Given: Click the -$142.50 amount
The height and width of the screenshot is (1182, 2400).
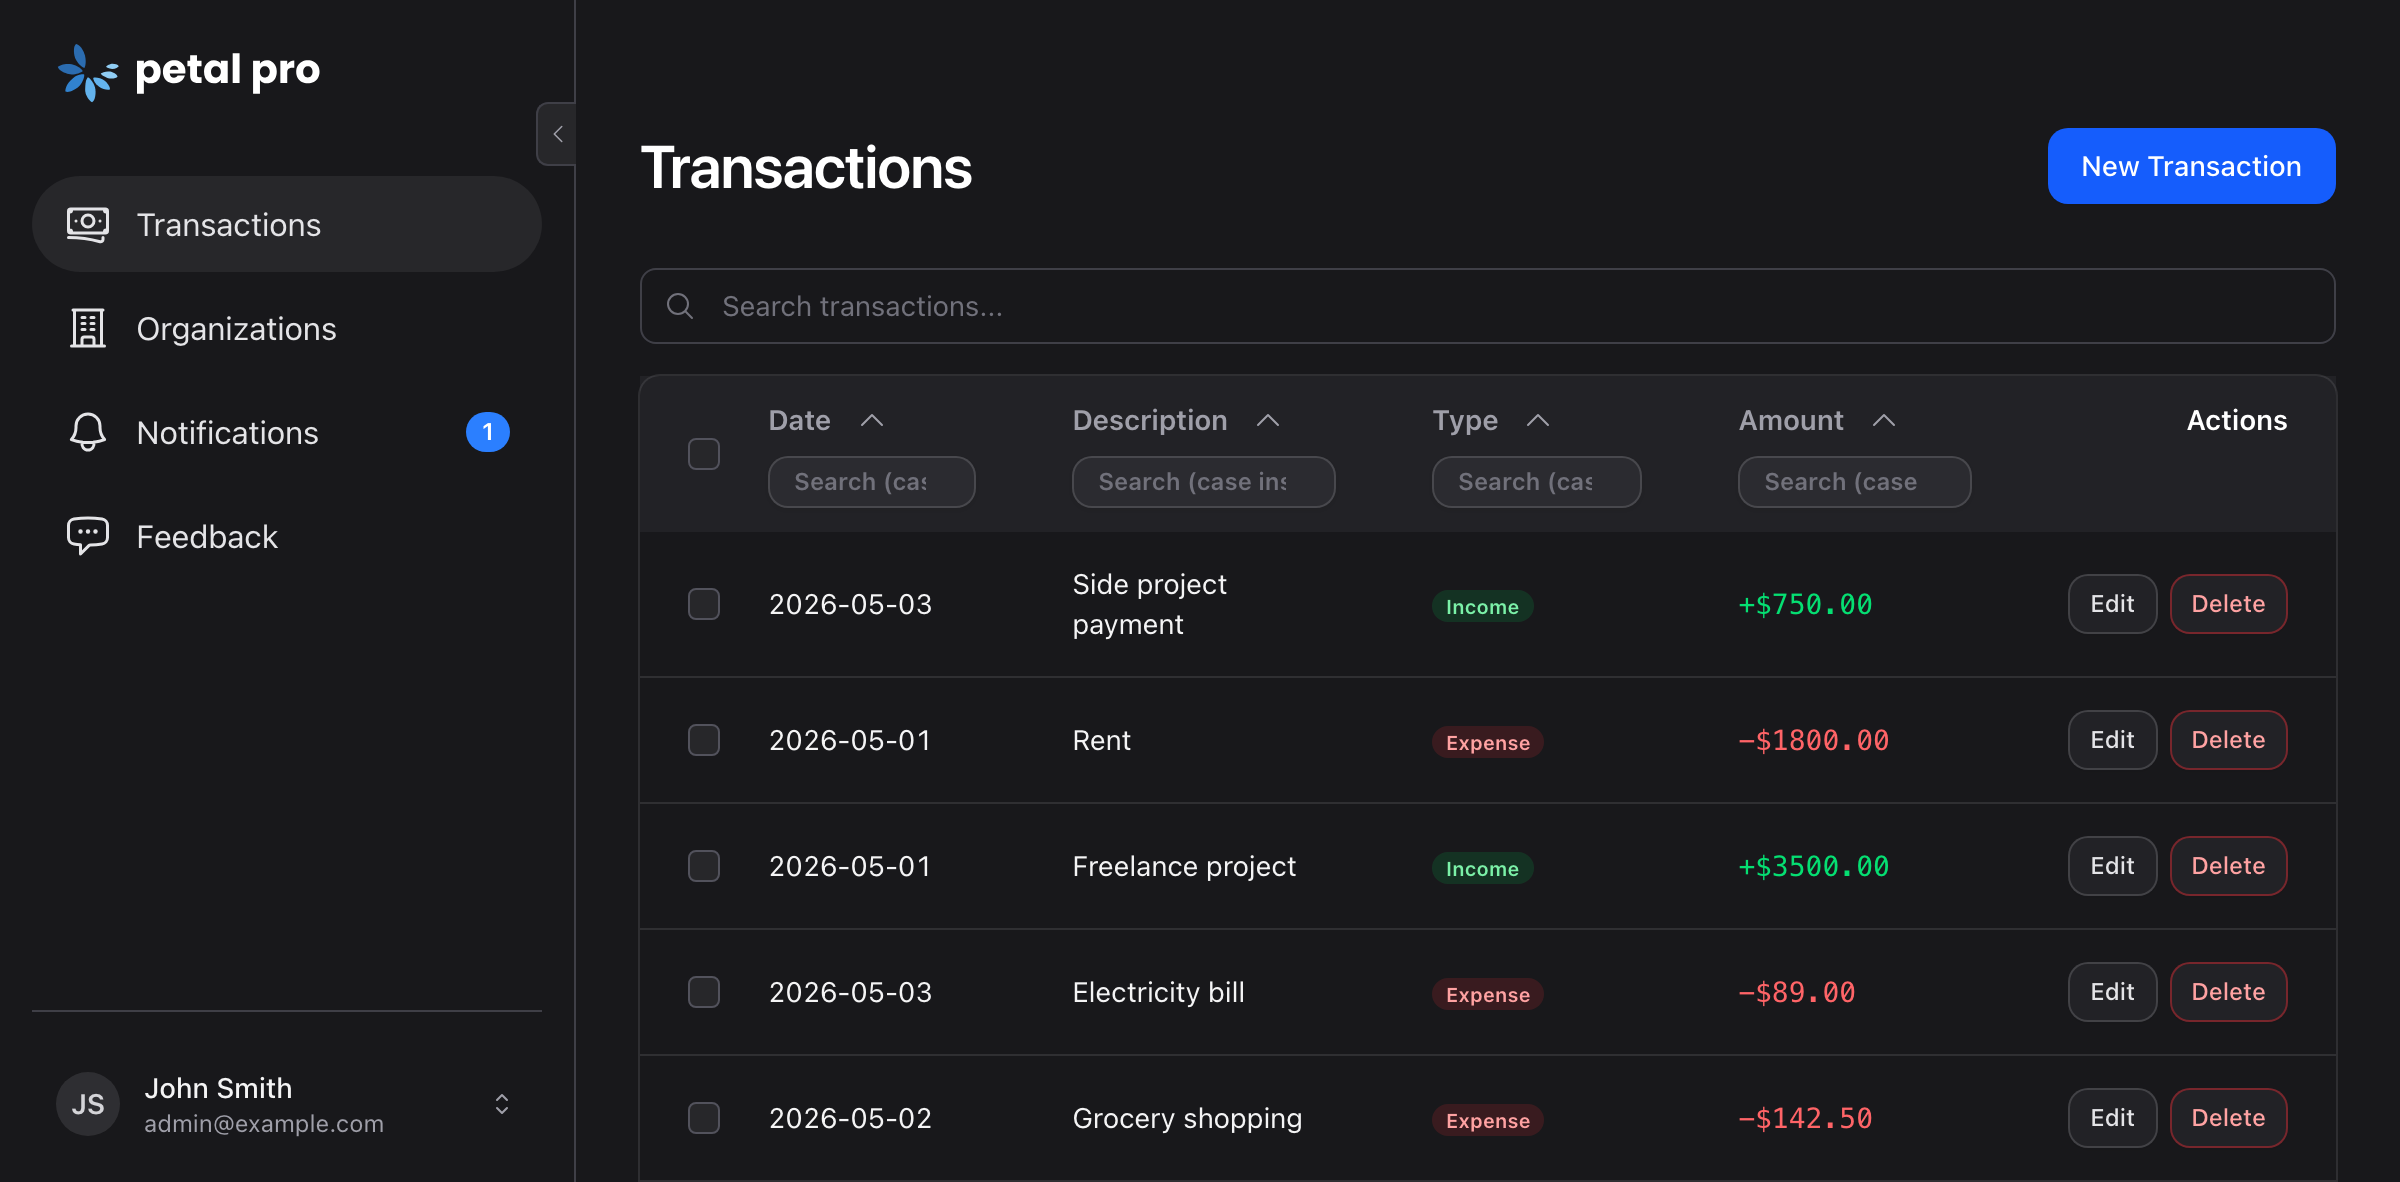Looking at the screenshot, I should point(1805,1118).
